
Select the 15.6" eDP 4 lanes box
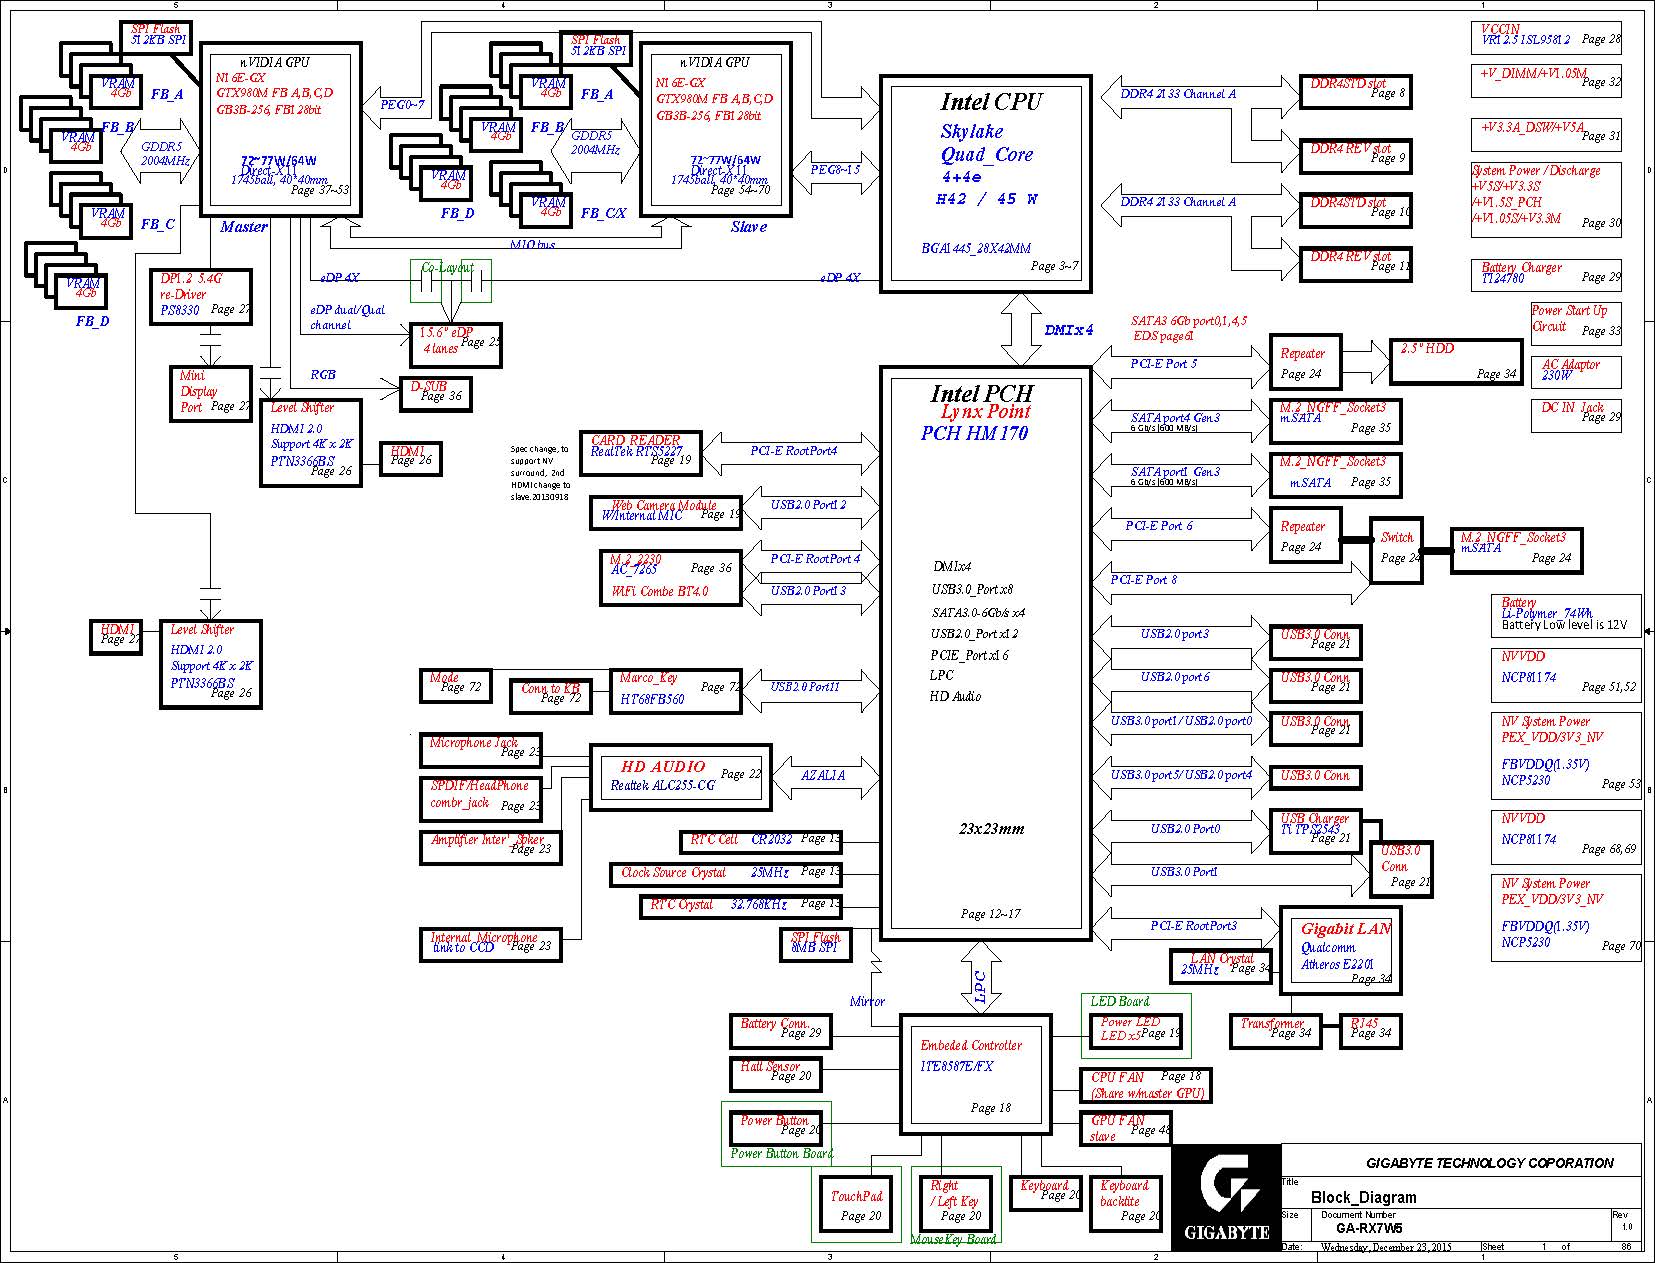(x=456, y=345)
